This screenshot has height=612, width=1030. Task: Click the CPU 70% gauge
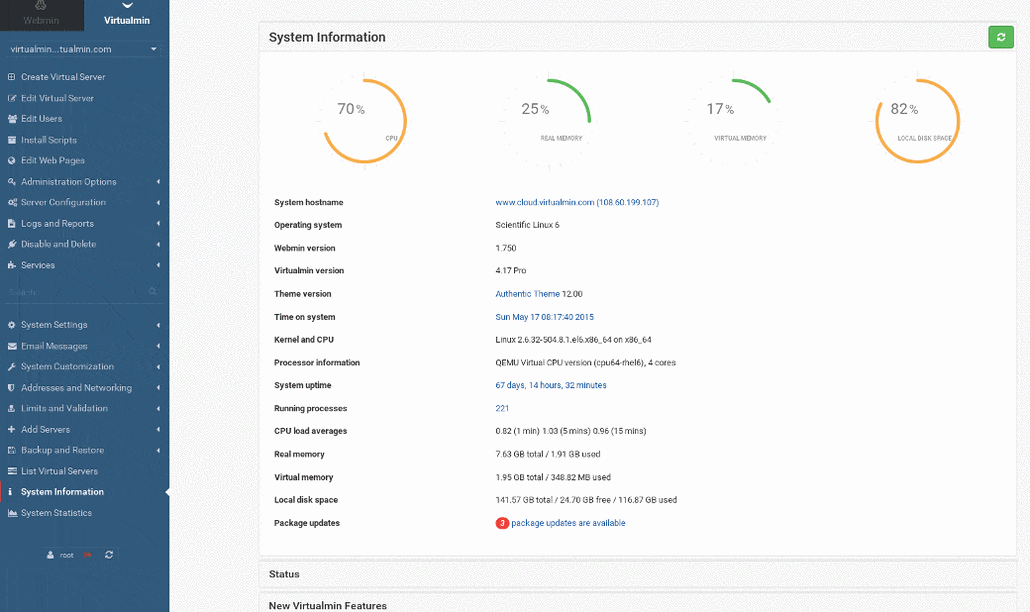point(365,121)
